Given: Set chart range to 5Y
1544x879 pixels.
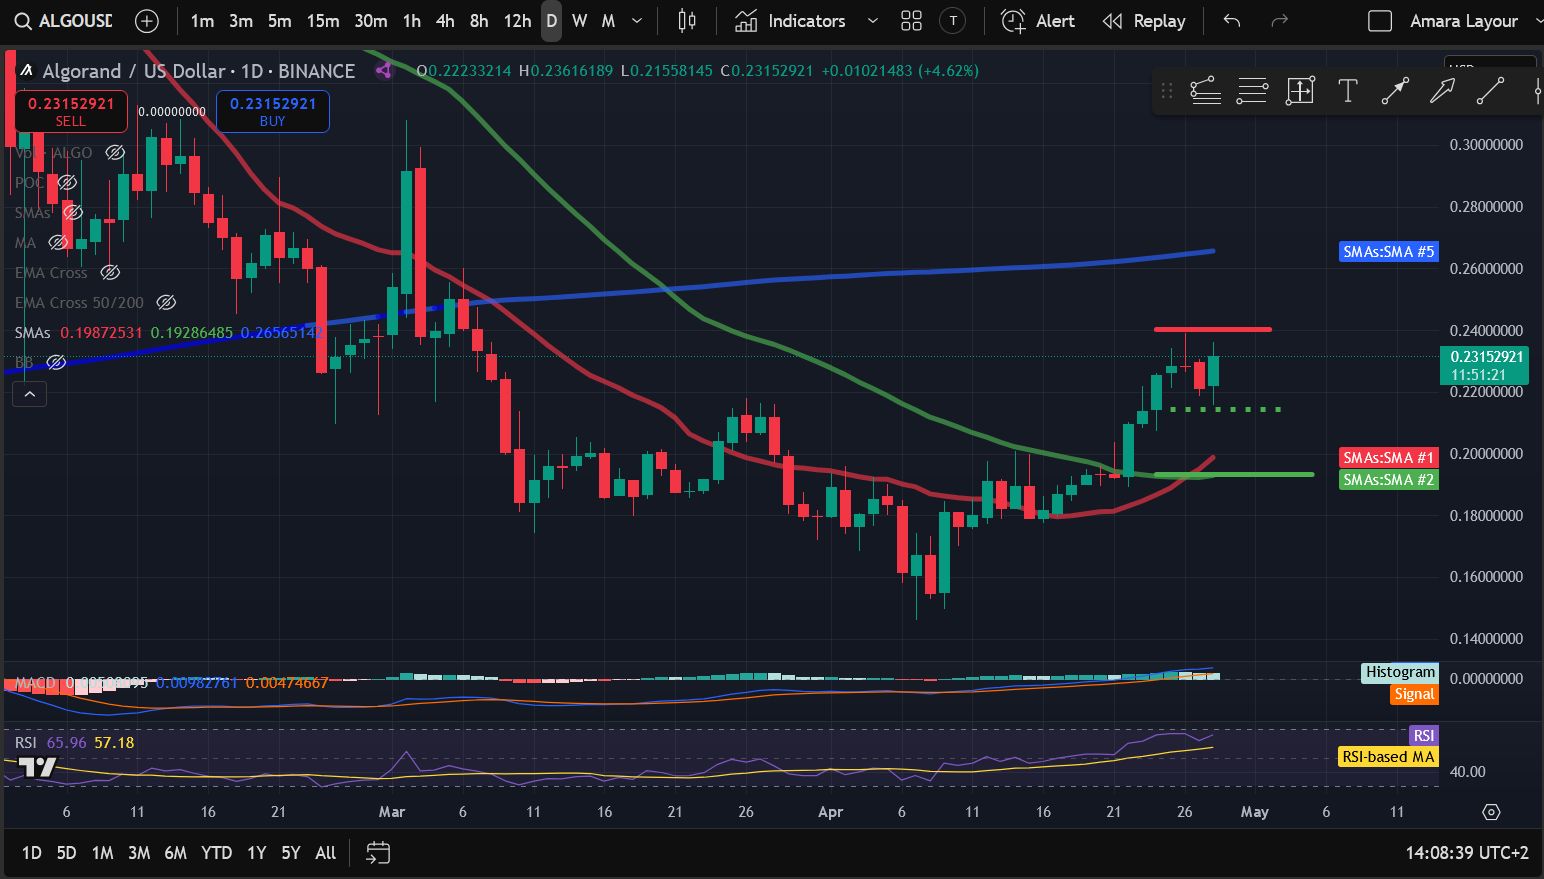Looking at the screenshot, I should pyautogui.click(x=290, y=853).
